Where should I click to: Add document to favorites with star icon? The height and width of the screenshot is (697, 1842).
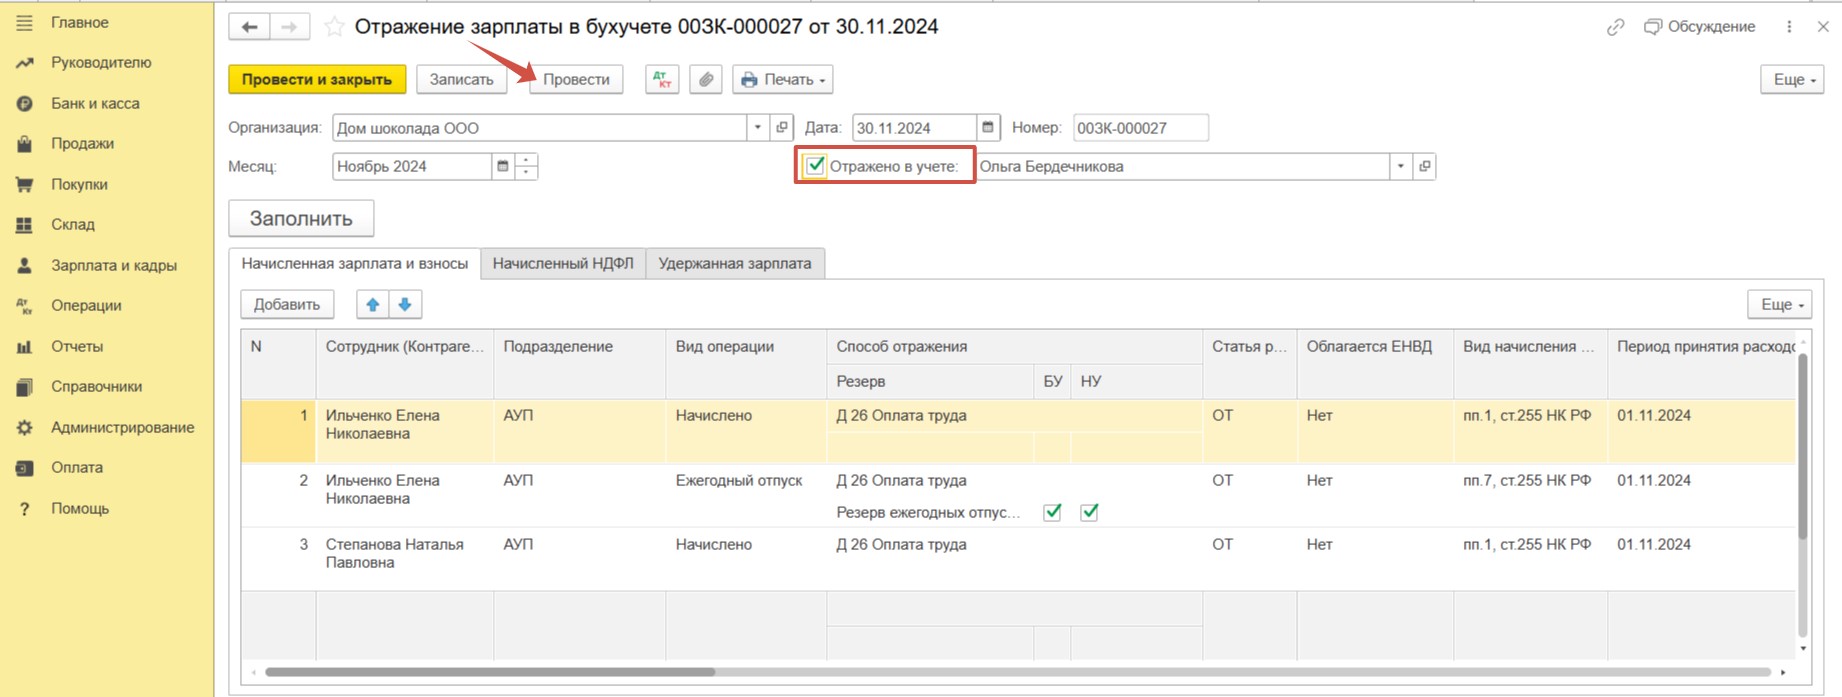pyautogui.click(x=335, y=27)
